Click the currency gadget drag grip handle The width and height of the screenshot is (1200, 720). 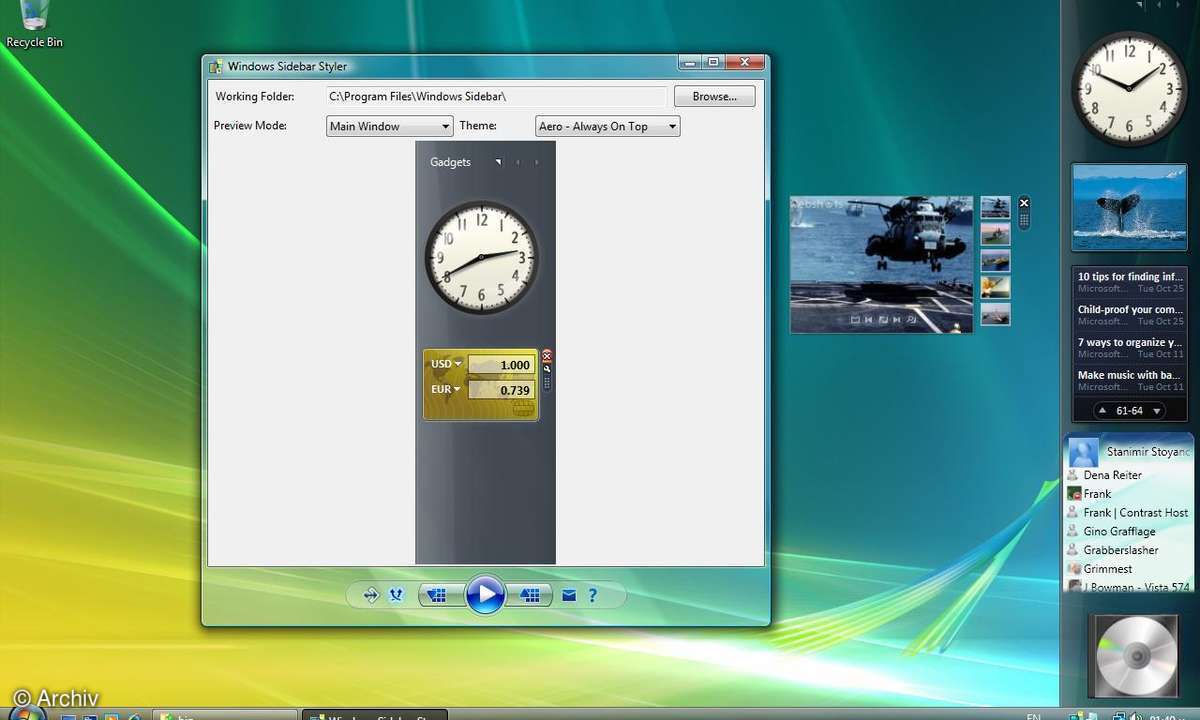(x=547, y=382)
